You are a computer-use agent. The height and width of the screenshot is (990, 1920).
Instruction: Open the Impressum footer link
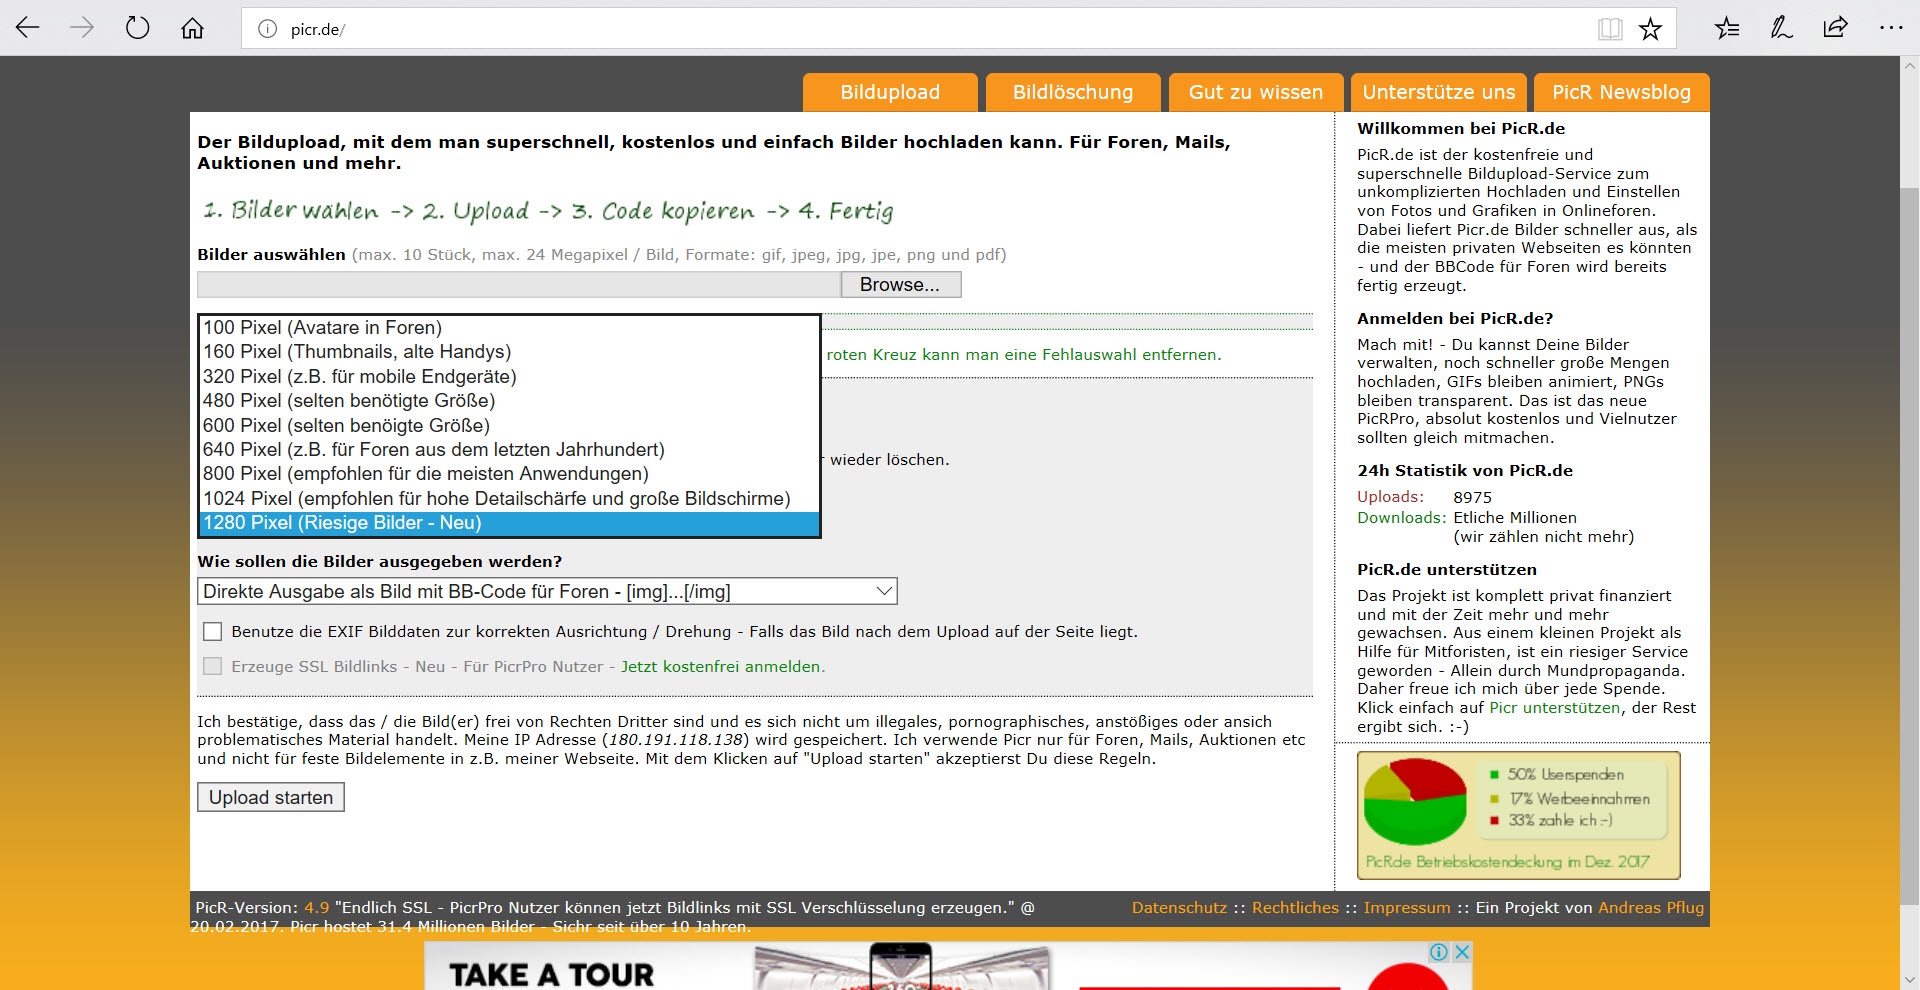(x=1406, y=908)
